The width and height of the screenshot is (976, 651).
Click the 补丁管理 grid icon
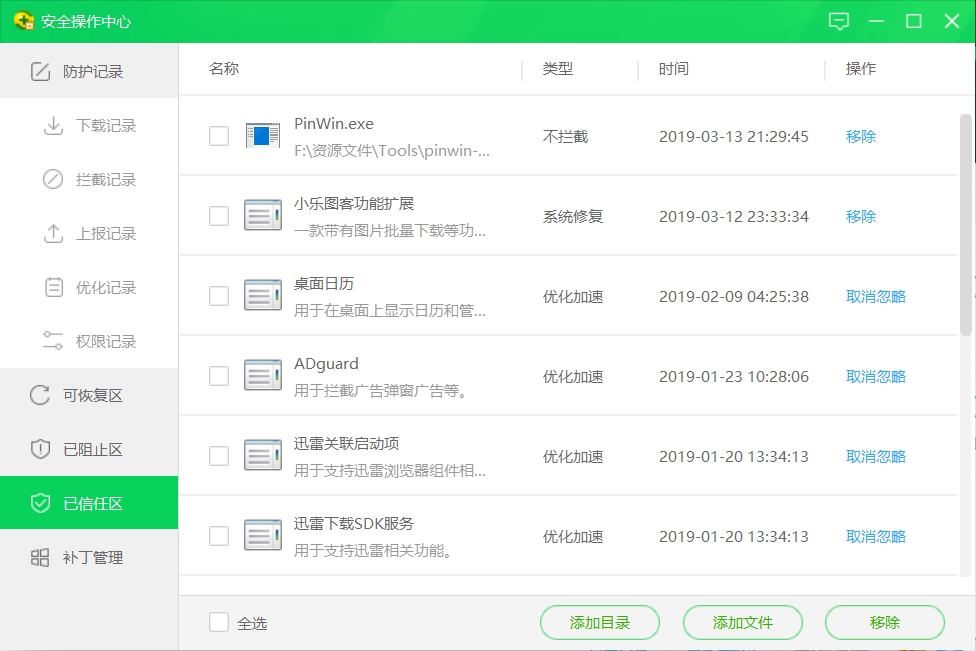click(x=40, y=557)
